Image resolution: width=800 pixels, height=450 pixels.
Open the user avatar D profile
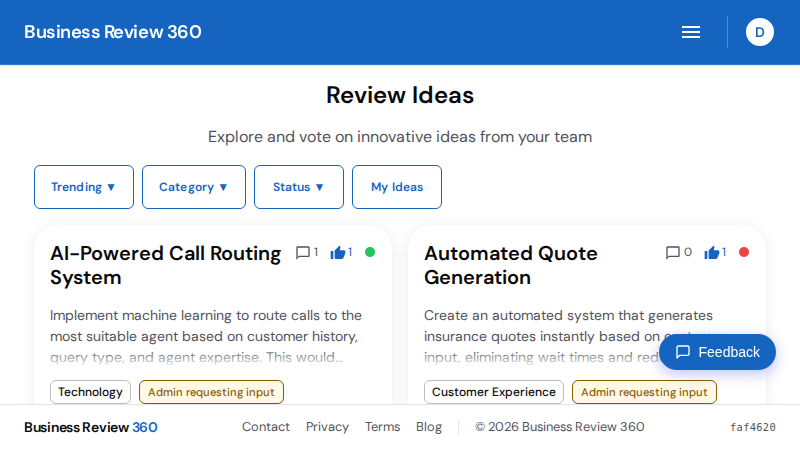[760, 32]
